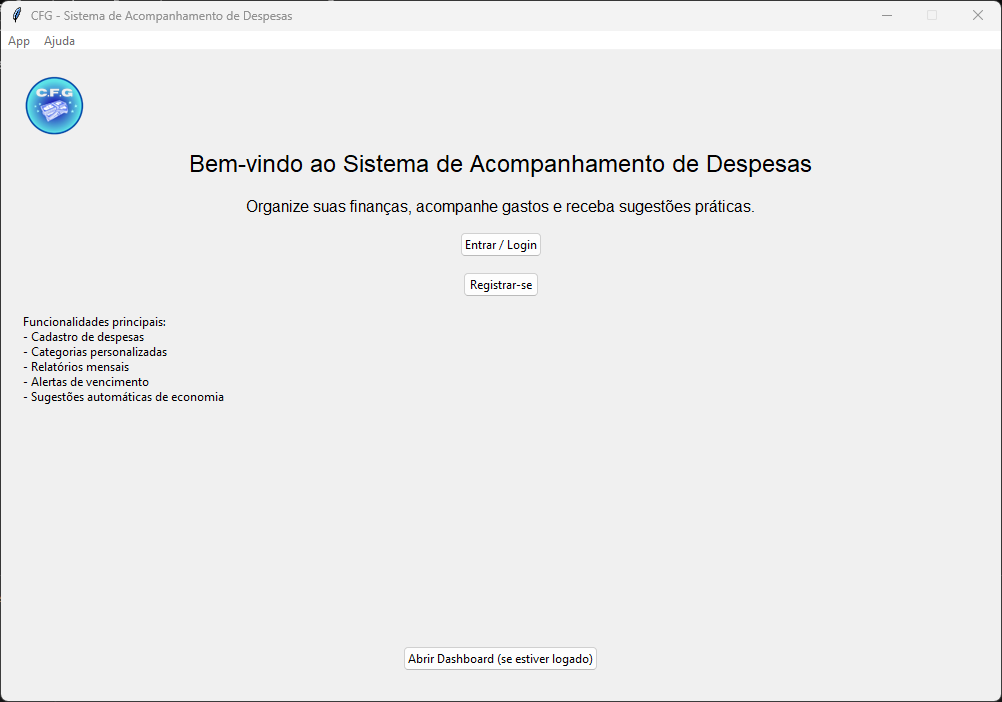Open the App menu
Screen dimensions: 1002x702
(x=19, y=41)
